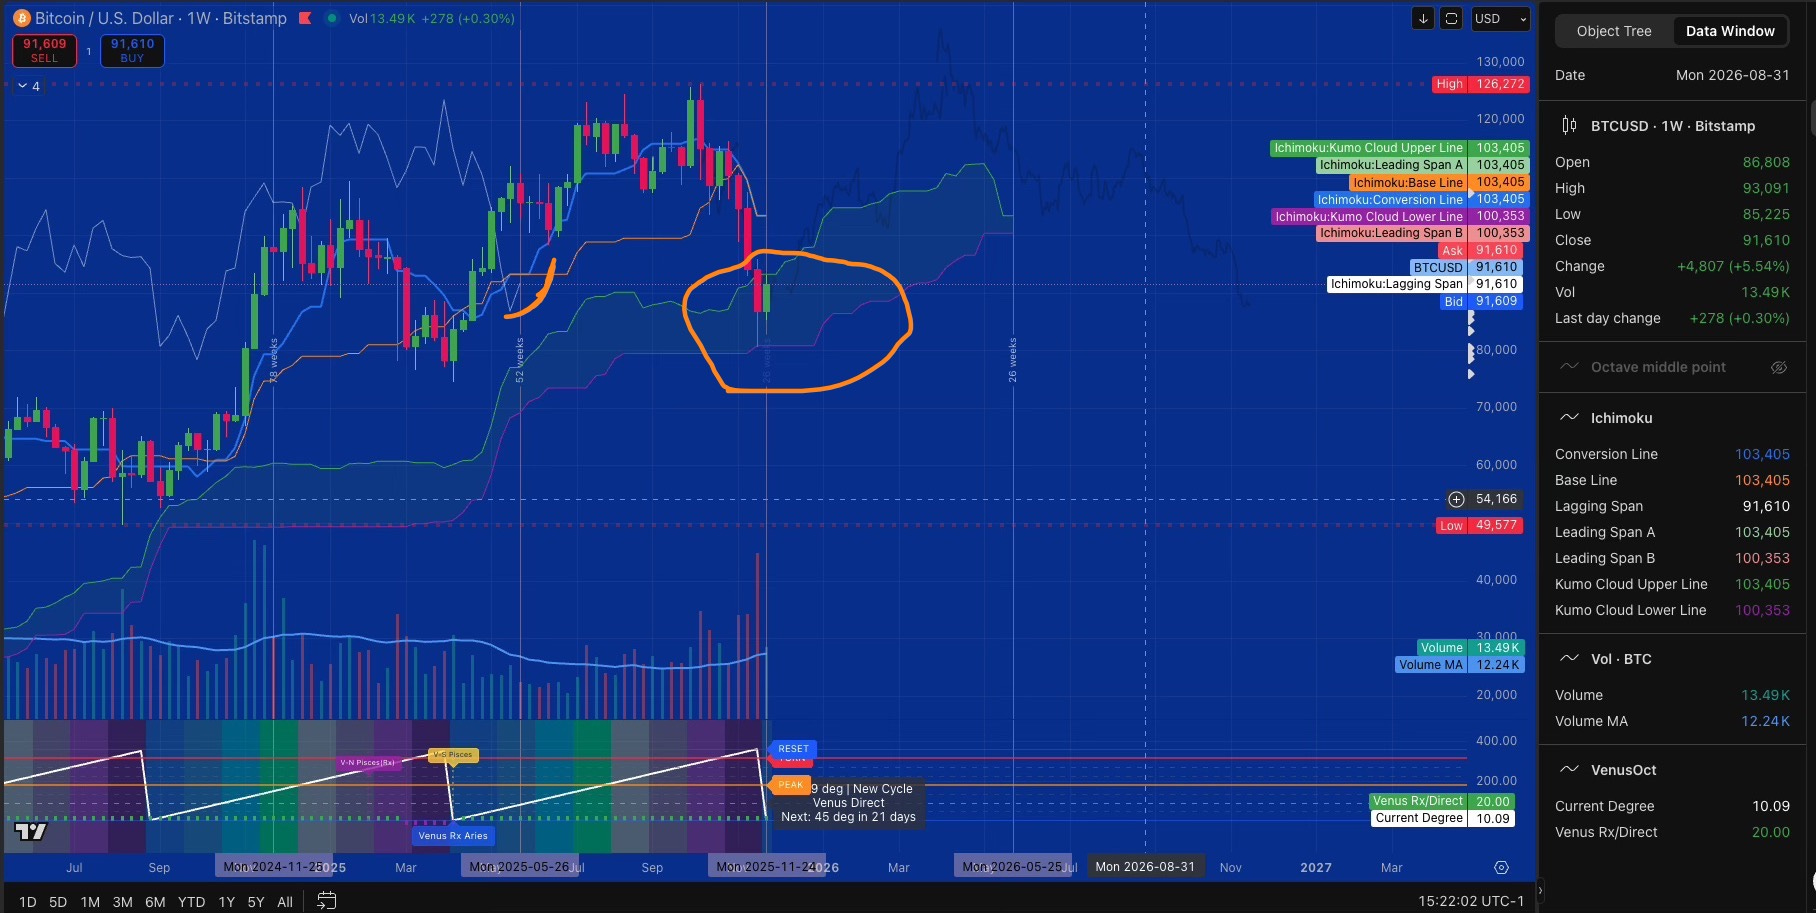Click the Venus Rx Aries marker label

[x=453, y=836]
